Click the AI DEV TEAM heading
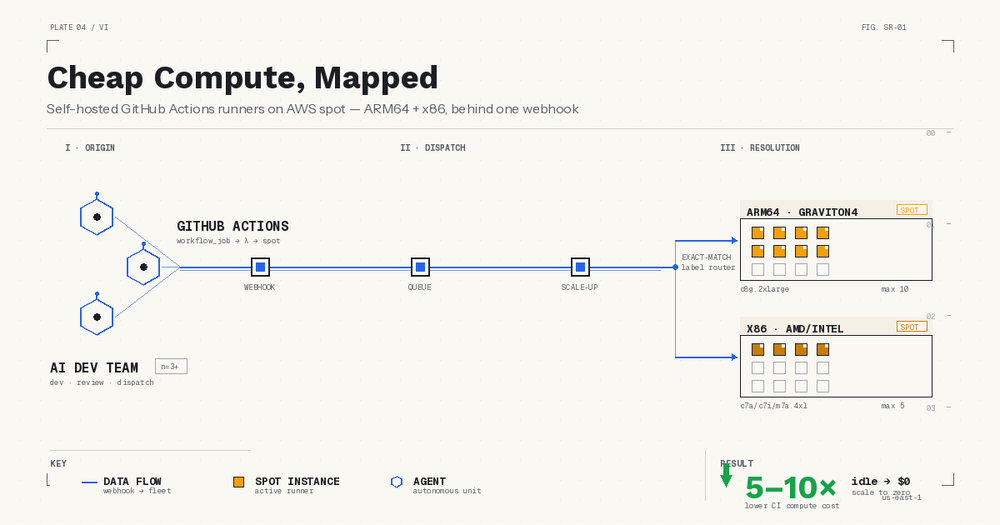 click(x=94, y=367)
